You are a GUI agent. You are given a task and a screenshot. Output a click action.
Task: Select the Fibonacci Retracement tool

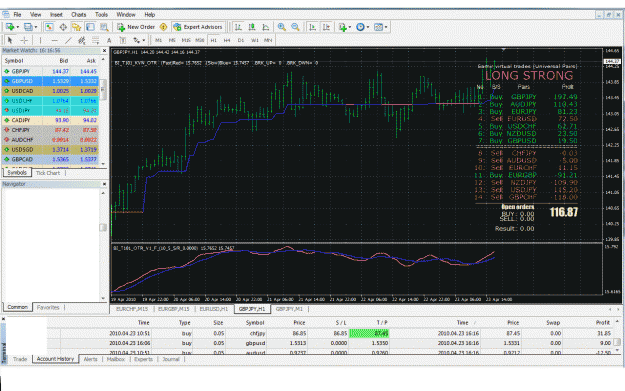[96, 40]
